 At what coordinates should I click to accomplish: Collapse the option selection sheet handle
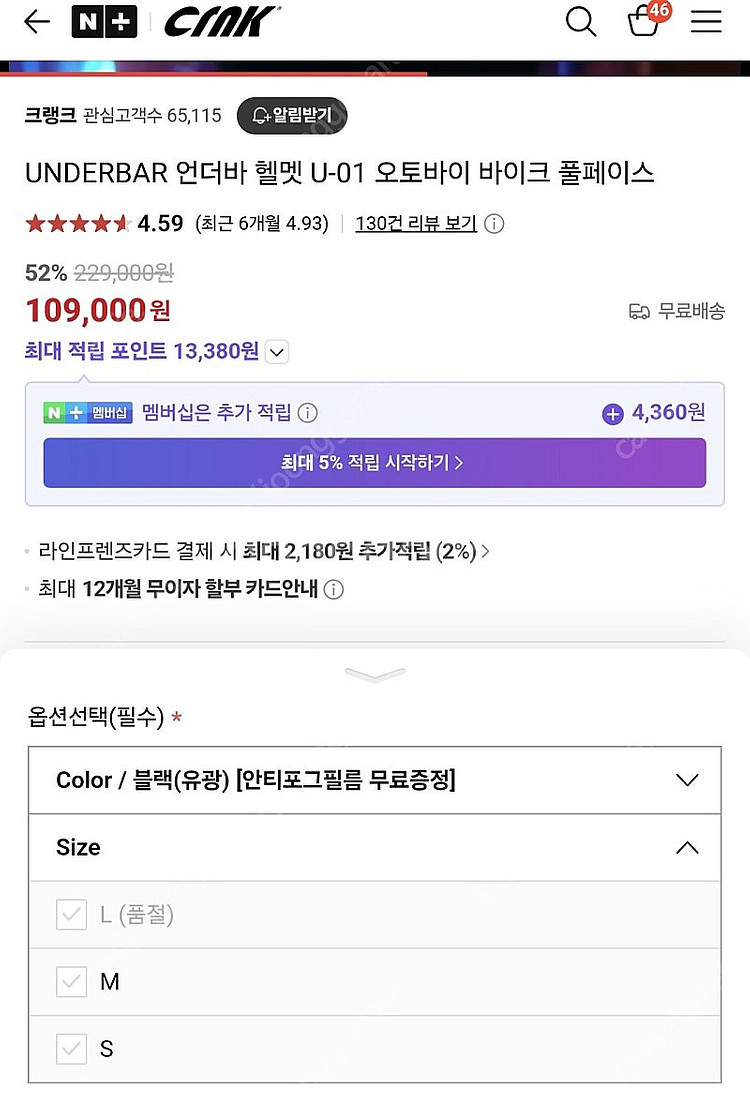pyautogui.click(x=375, y=675)
